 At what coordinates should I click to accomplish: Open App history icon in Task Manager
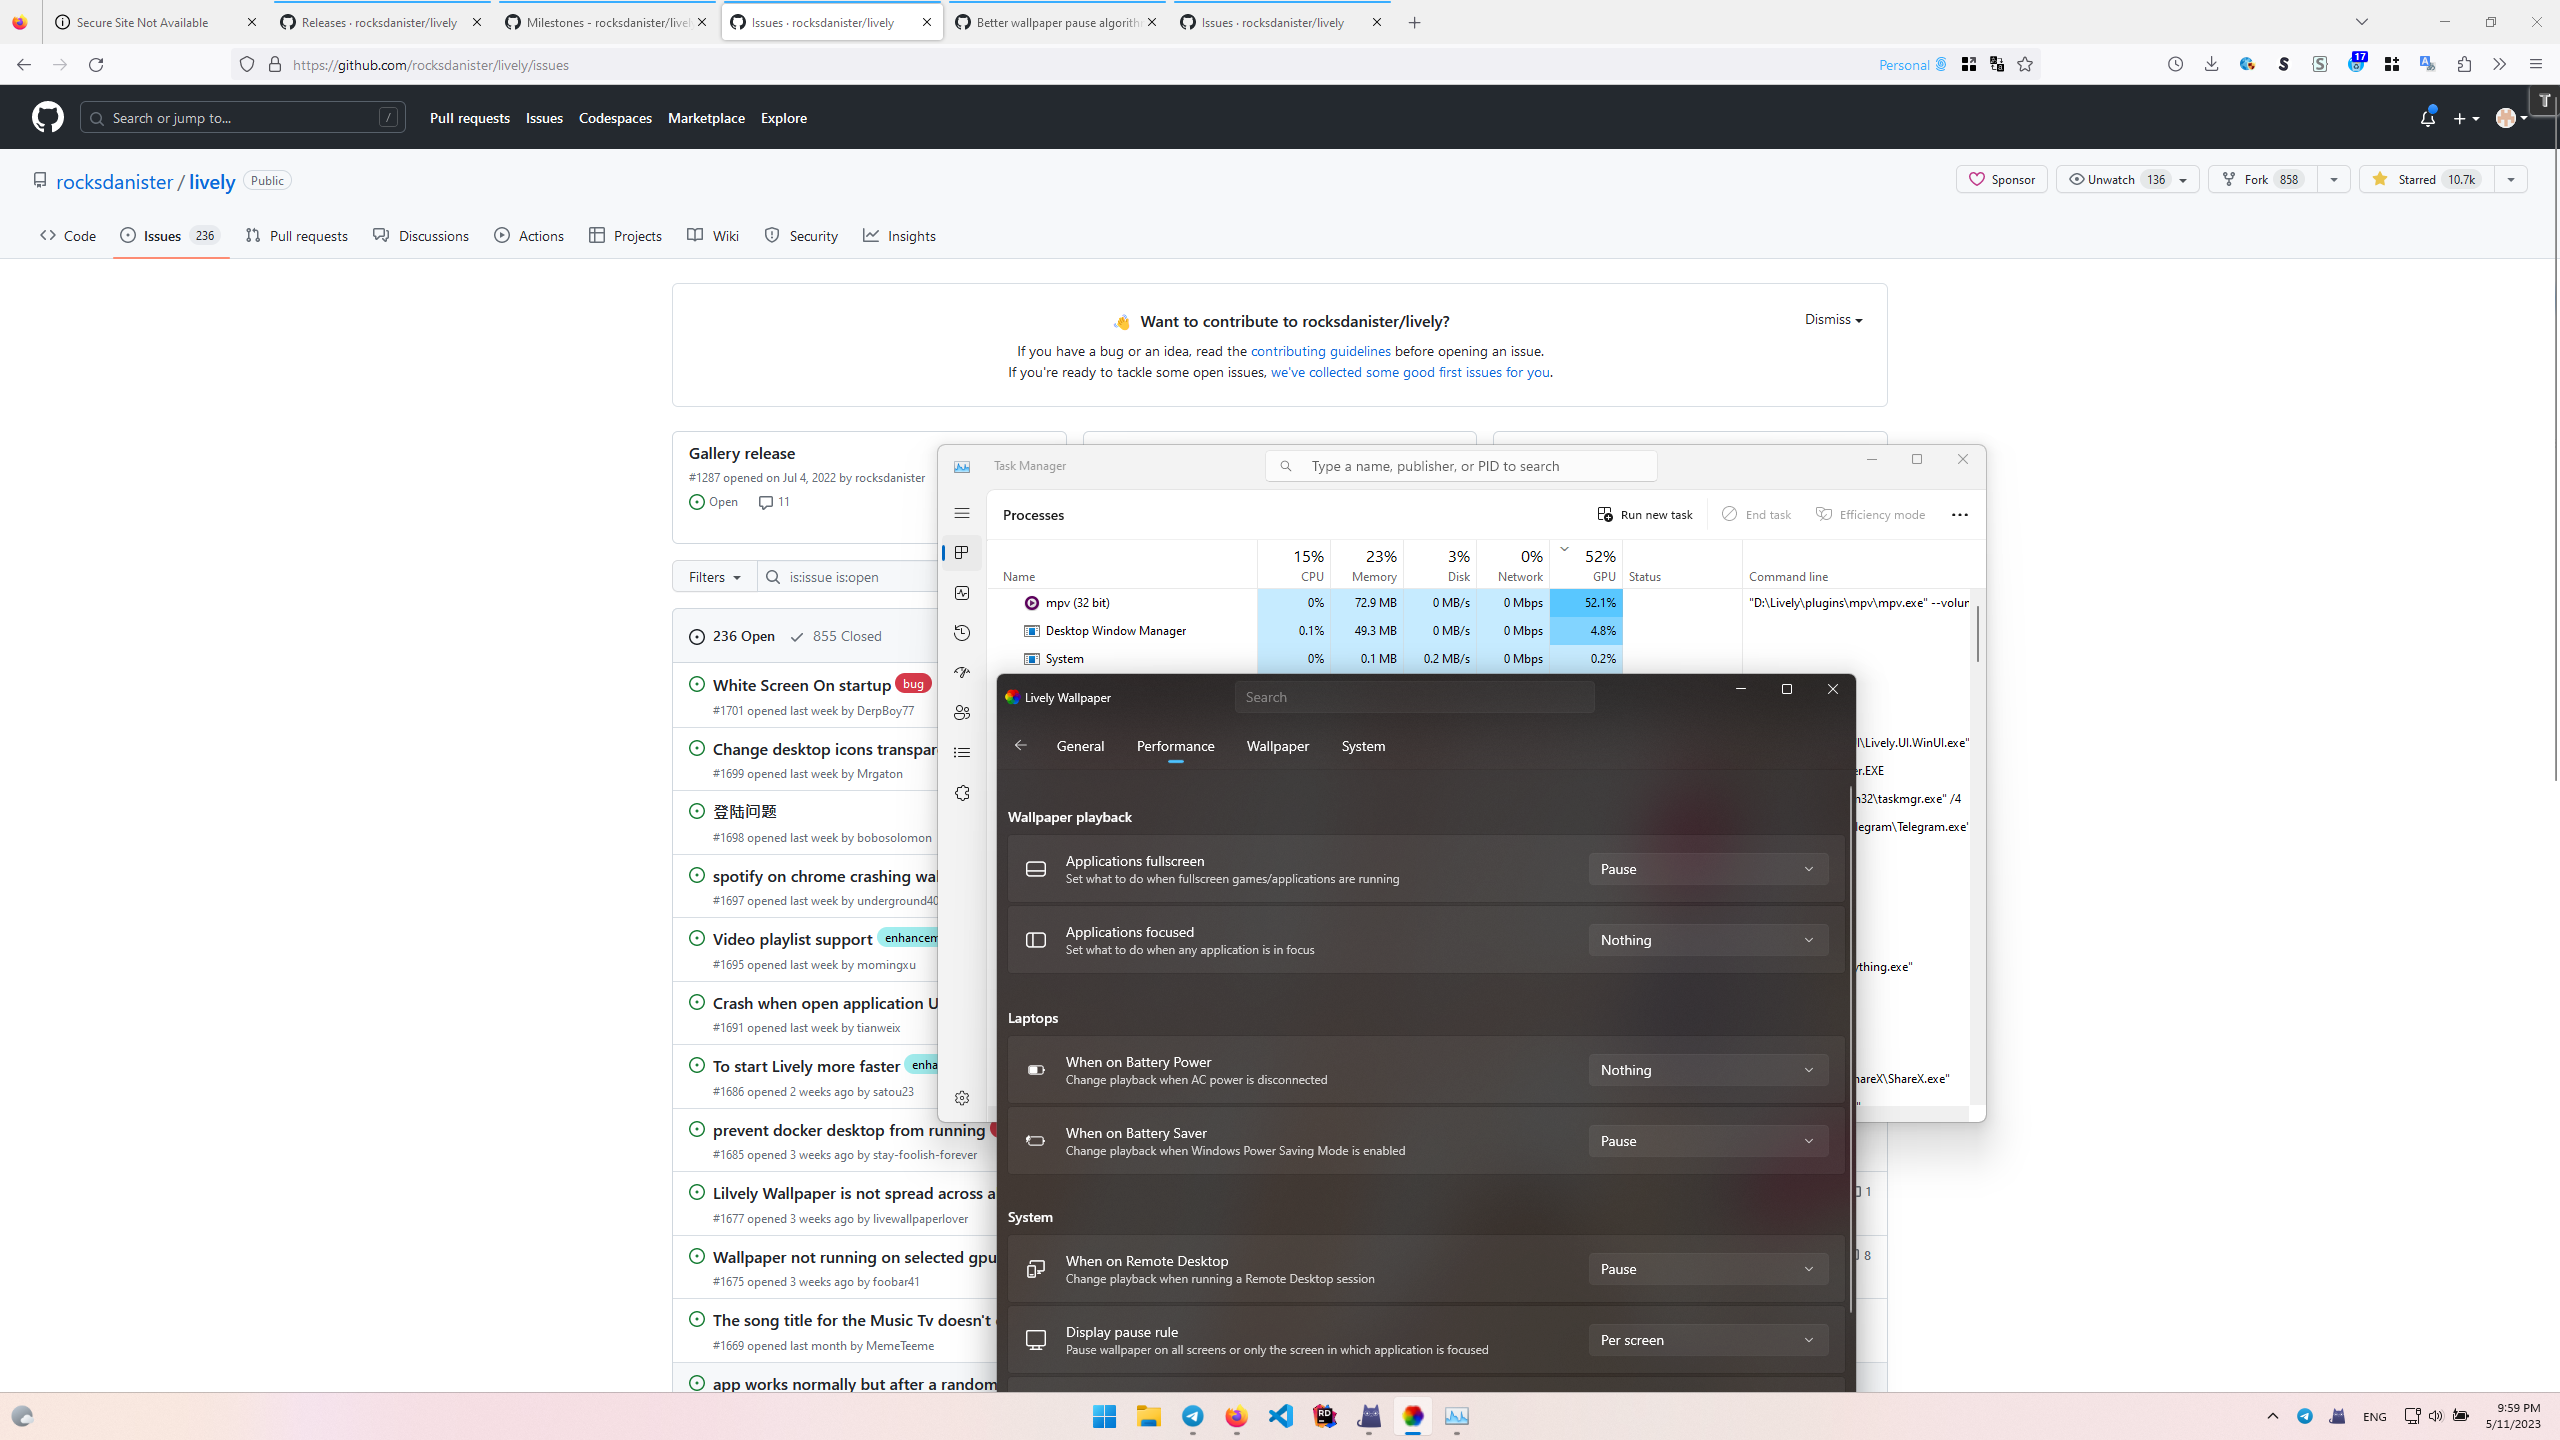[962, 633]
